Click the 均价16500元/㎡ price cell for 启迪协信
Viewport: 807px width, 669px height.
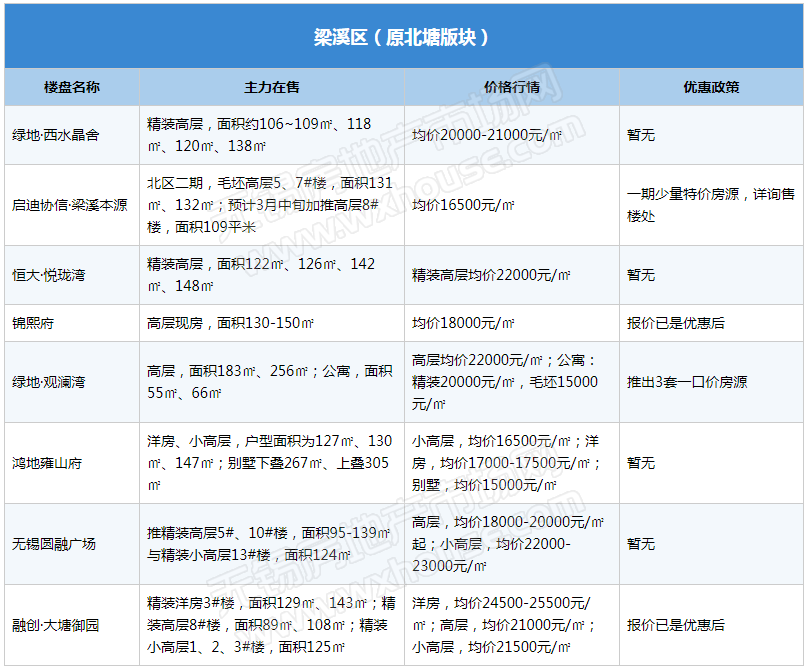tap(463, 205)
